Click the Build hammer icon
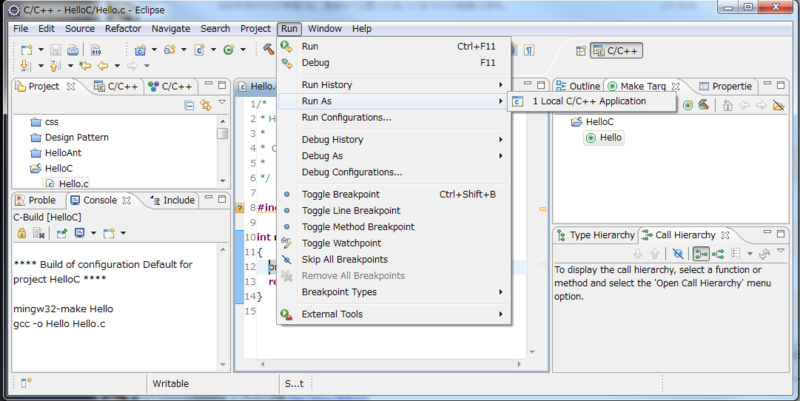This screenshot has width=800, height=401. 268,49
